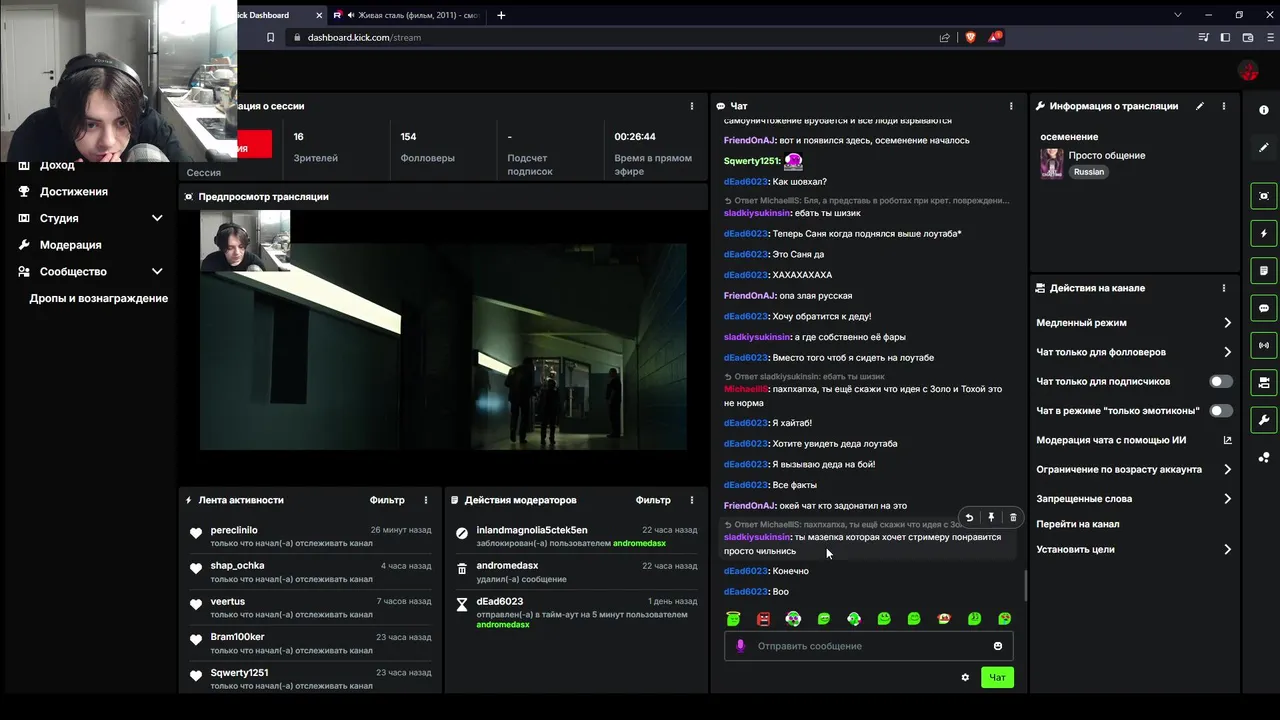Toggle the channel actions camera icon in sidebar
This screenshot has width=1280, height=720.
point(1264,382)
